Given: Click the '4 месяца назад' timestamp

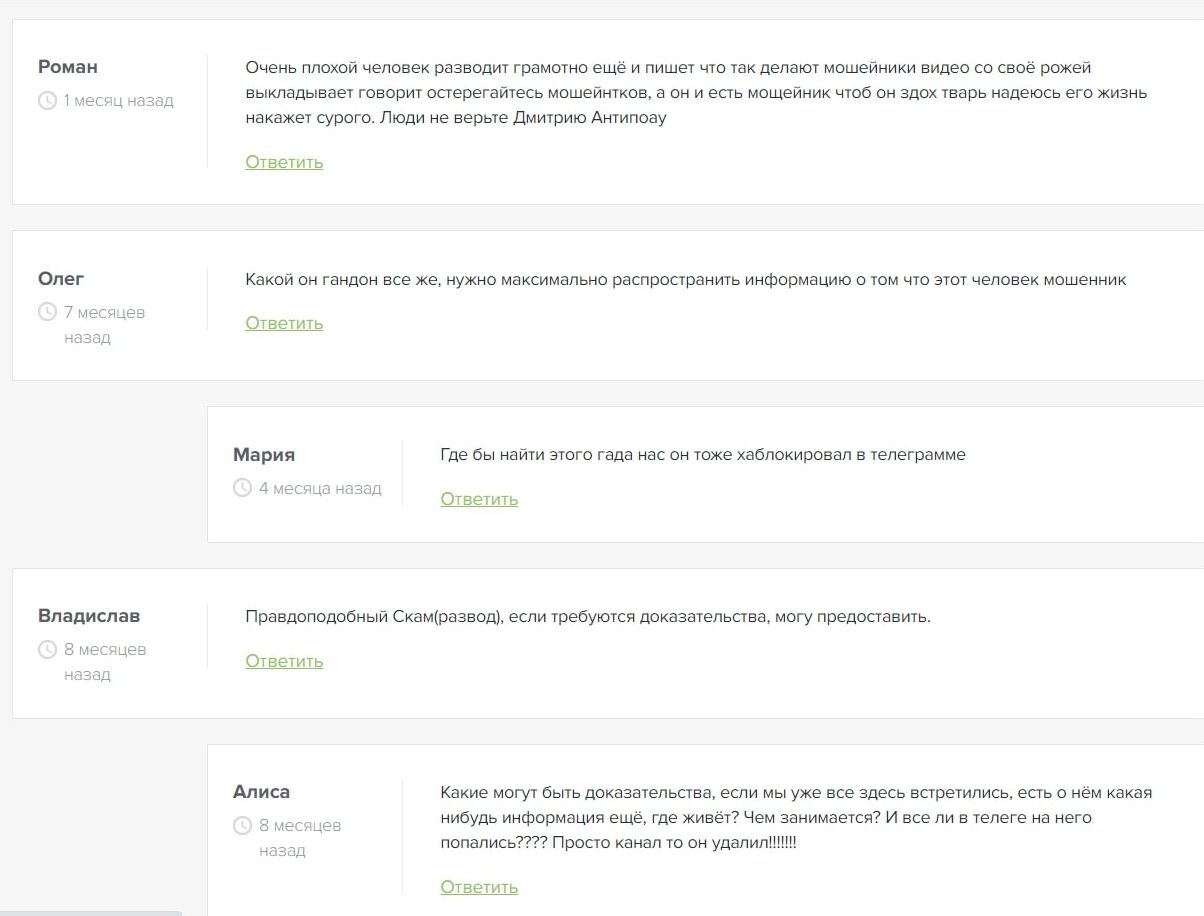Looking at the screenshot, I should [320, 489].
